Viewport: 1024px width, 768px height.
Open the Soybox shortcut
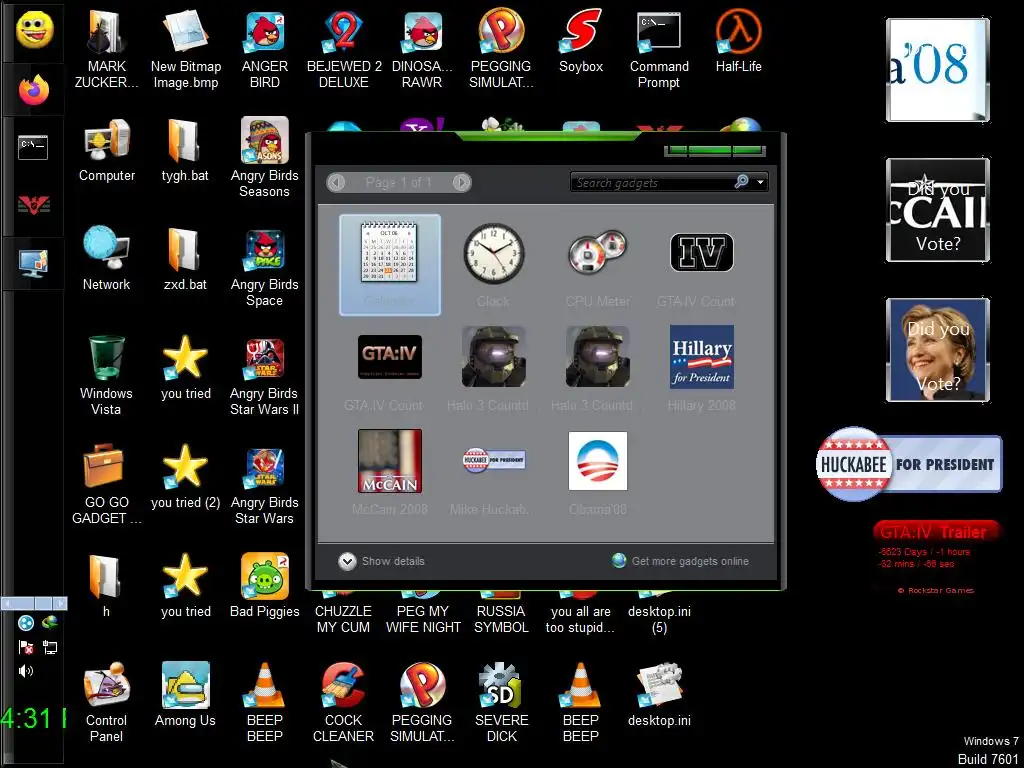[581, 42]
